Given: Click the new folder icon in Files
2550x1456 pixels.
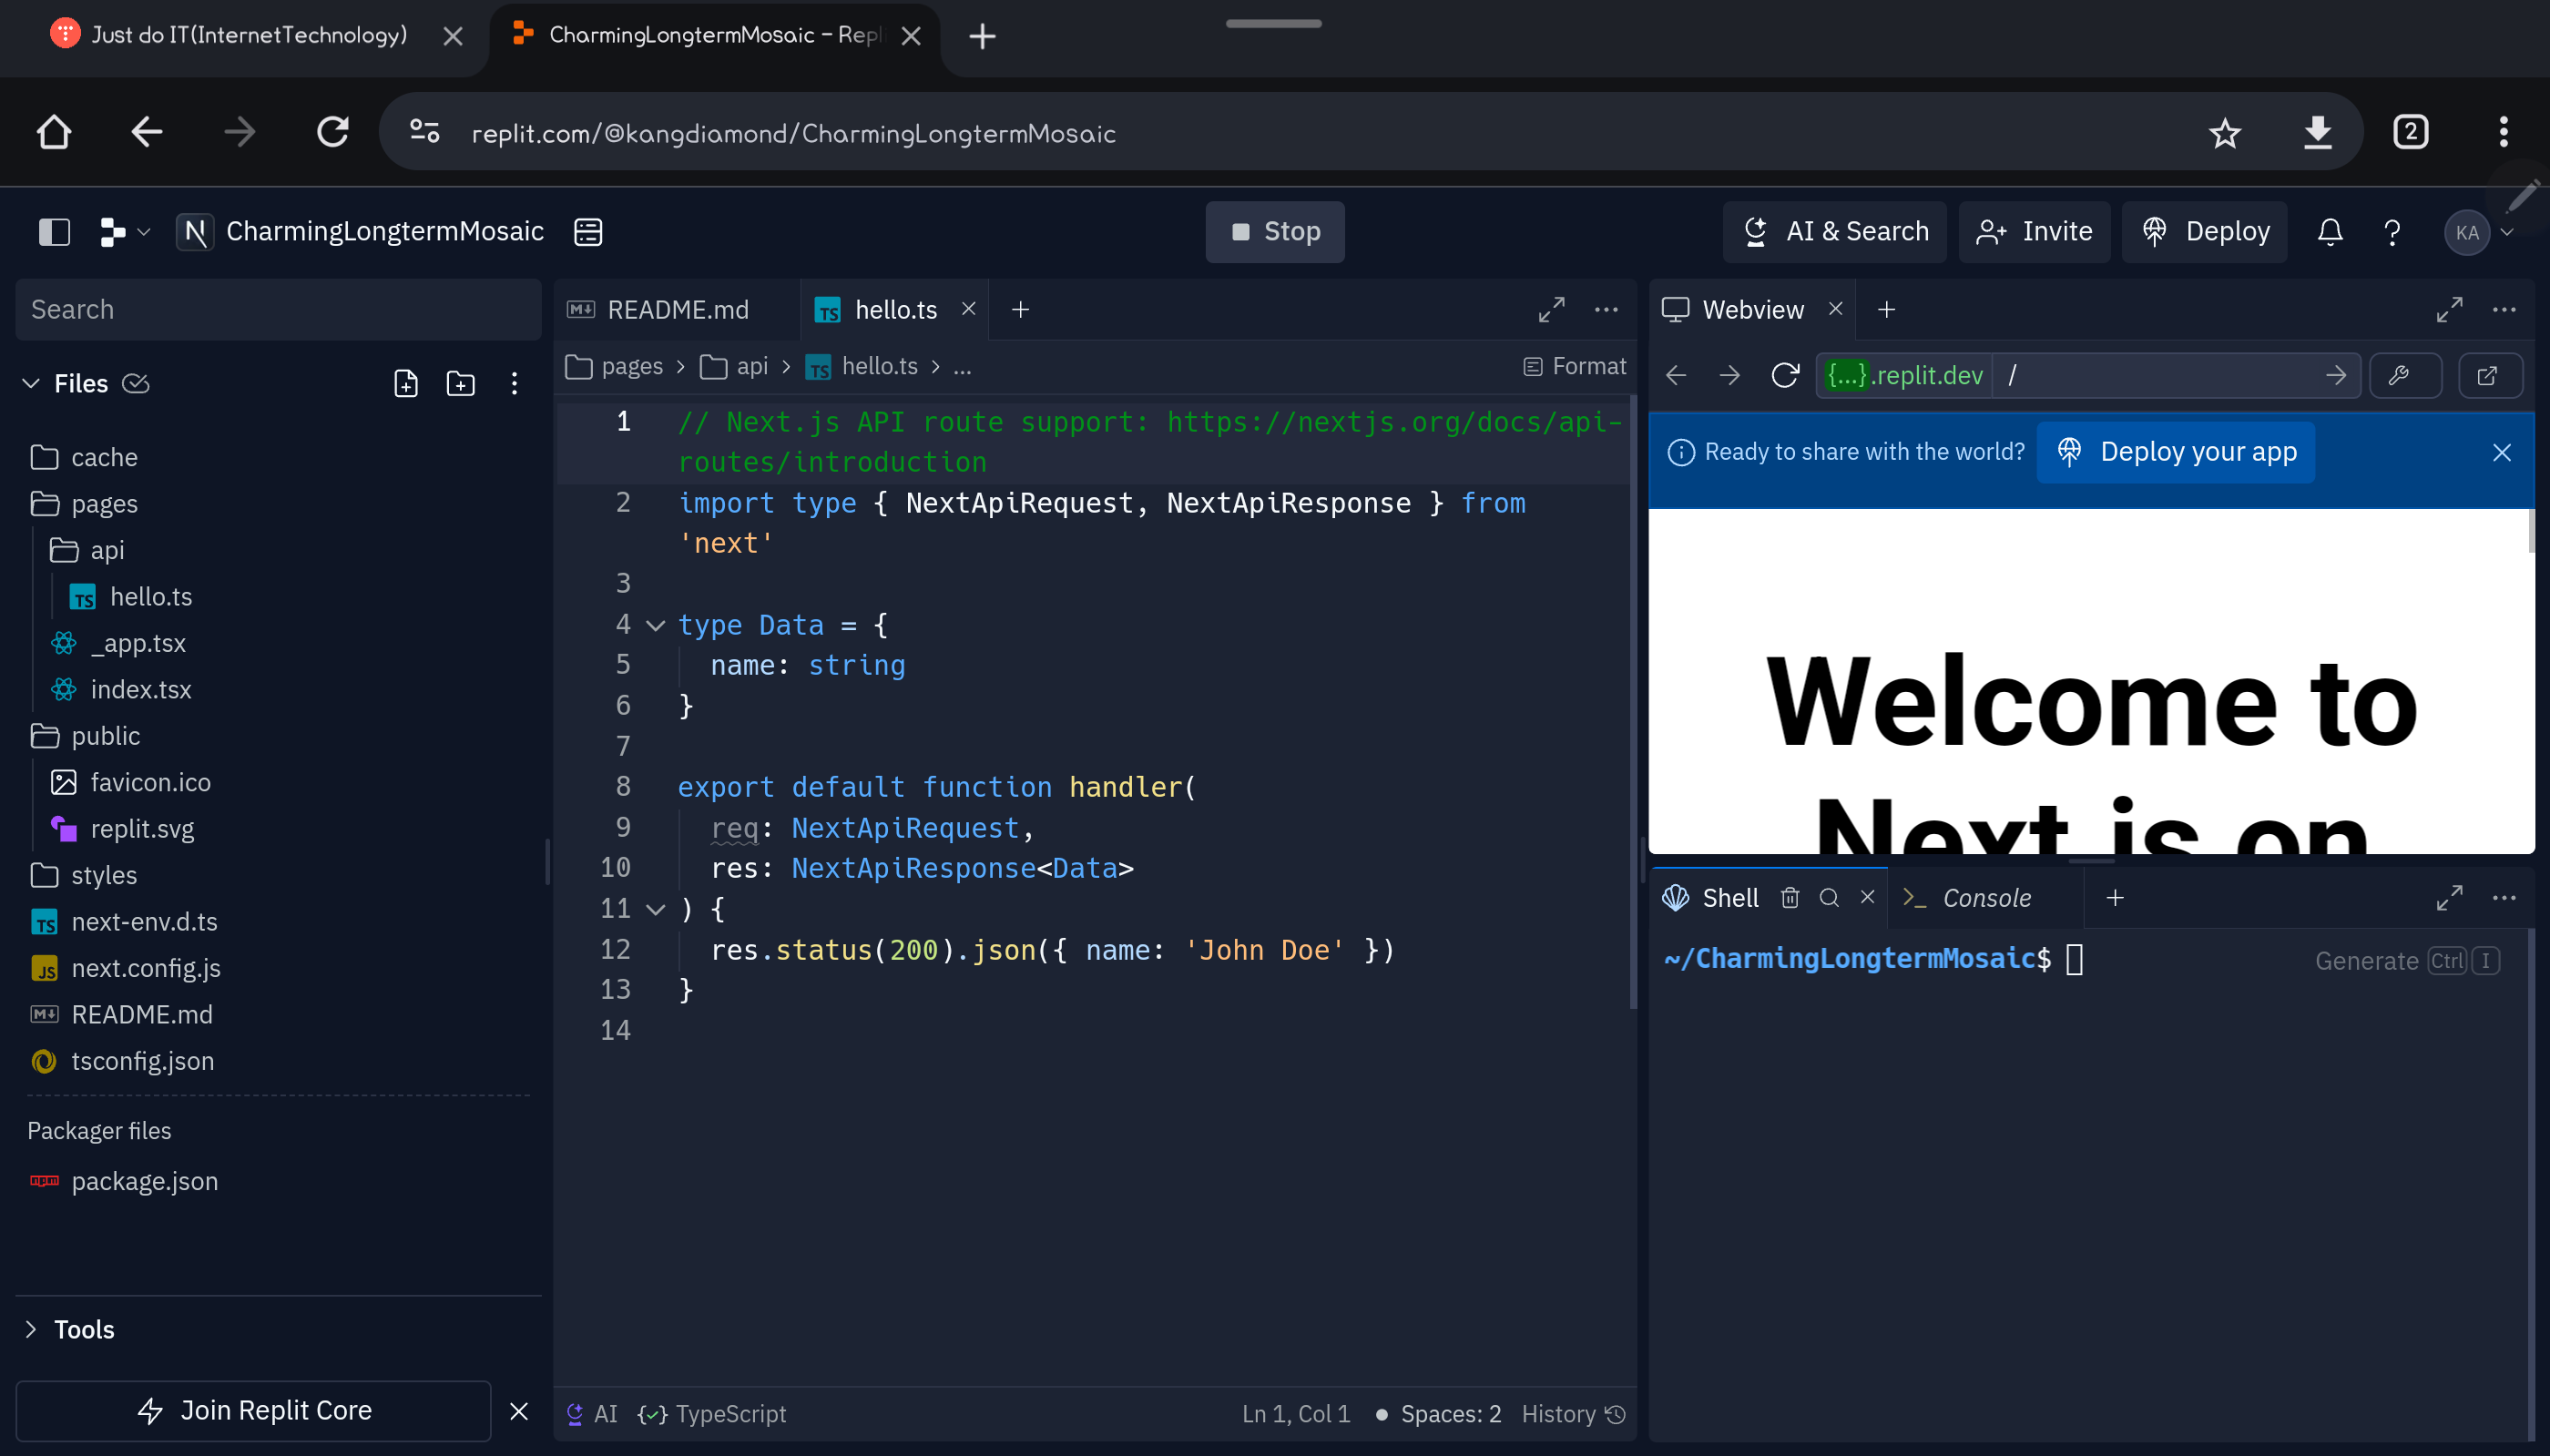Looking at the screenshot, I should point(460,383).
